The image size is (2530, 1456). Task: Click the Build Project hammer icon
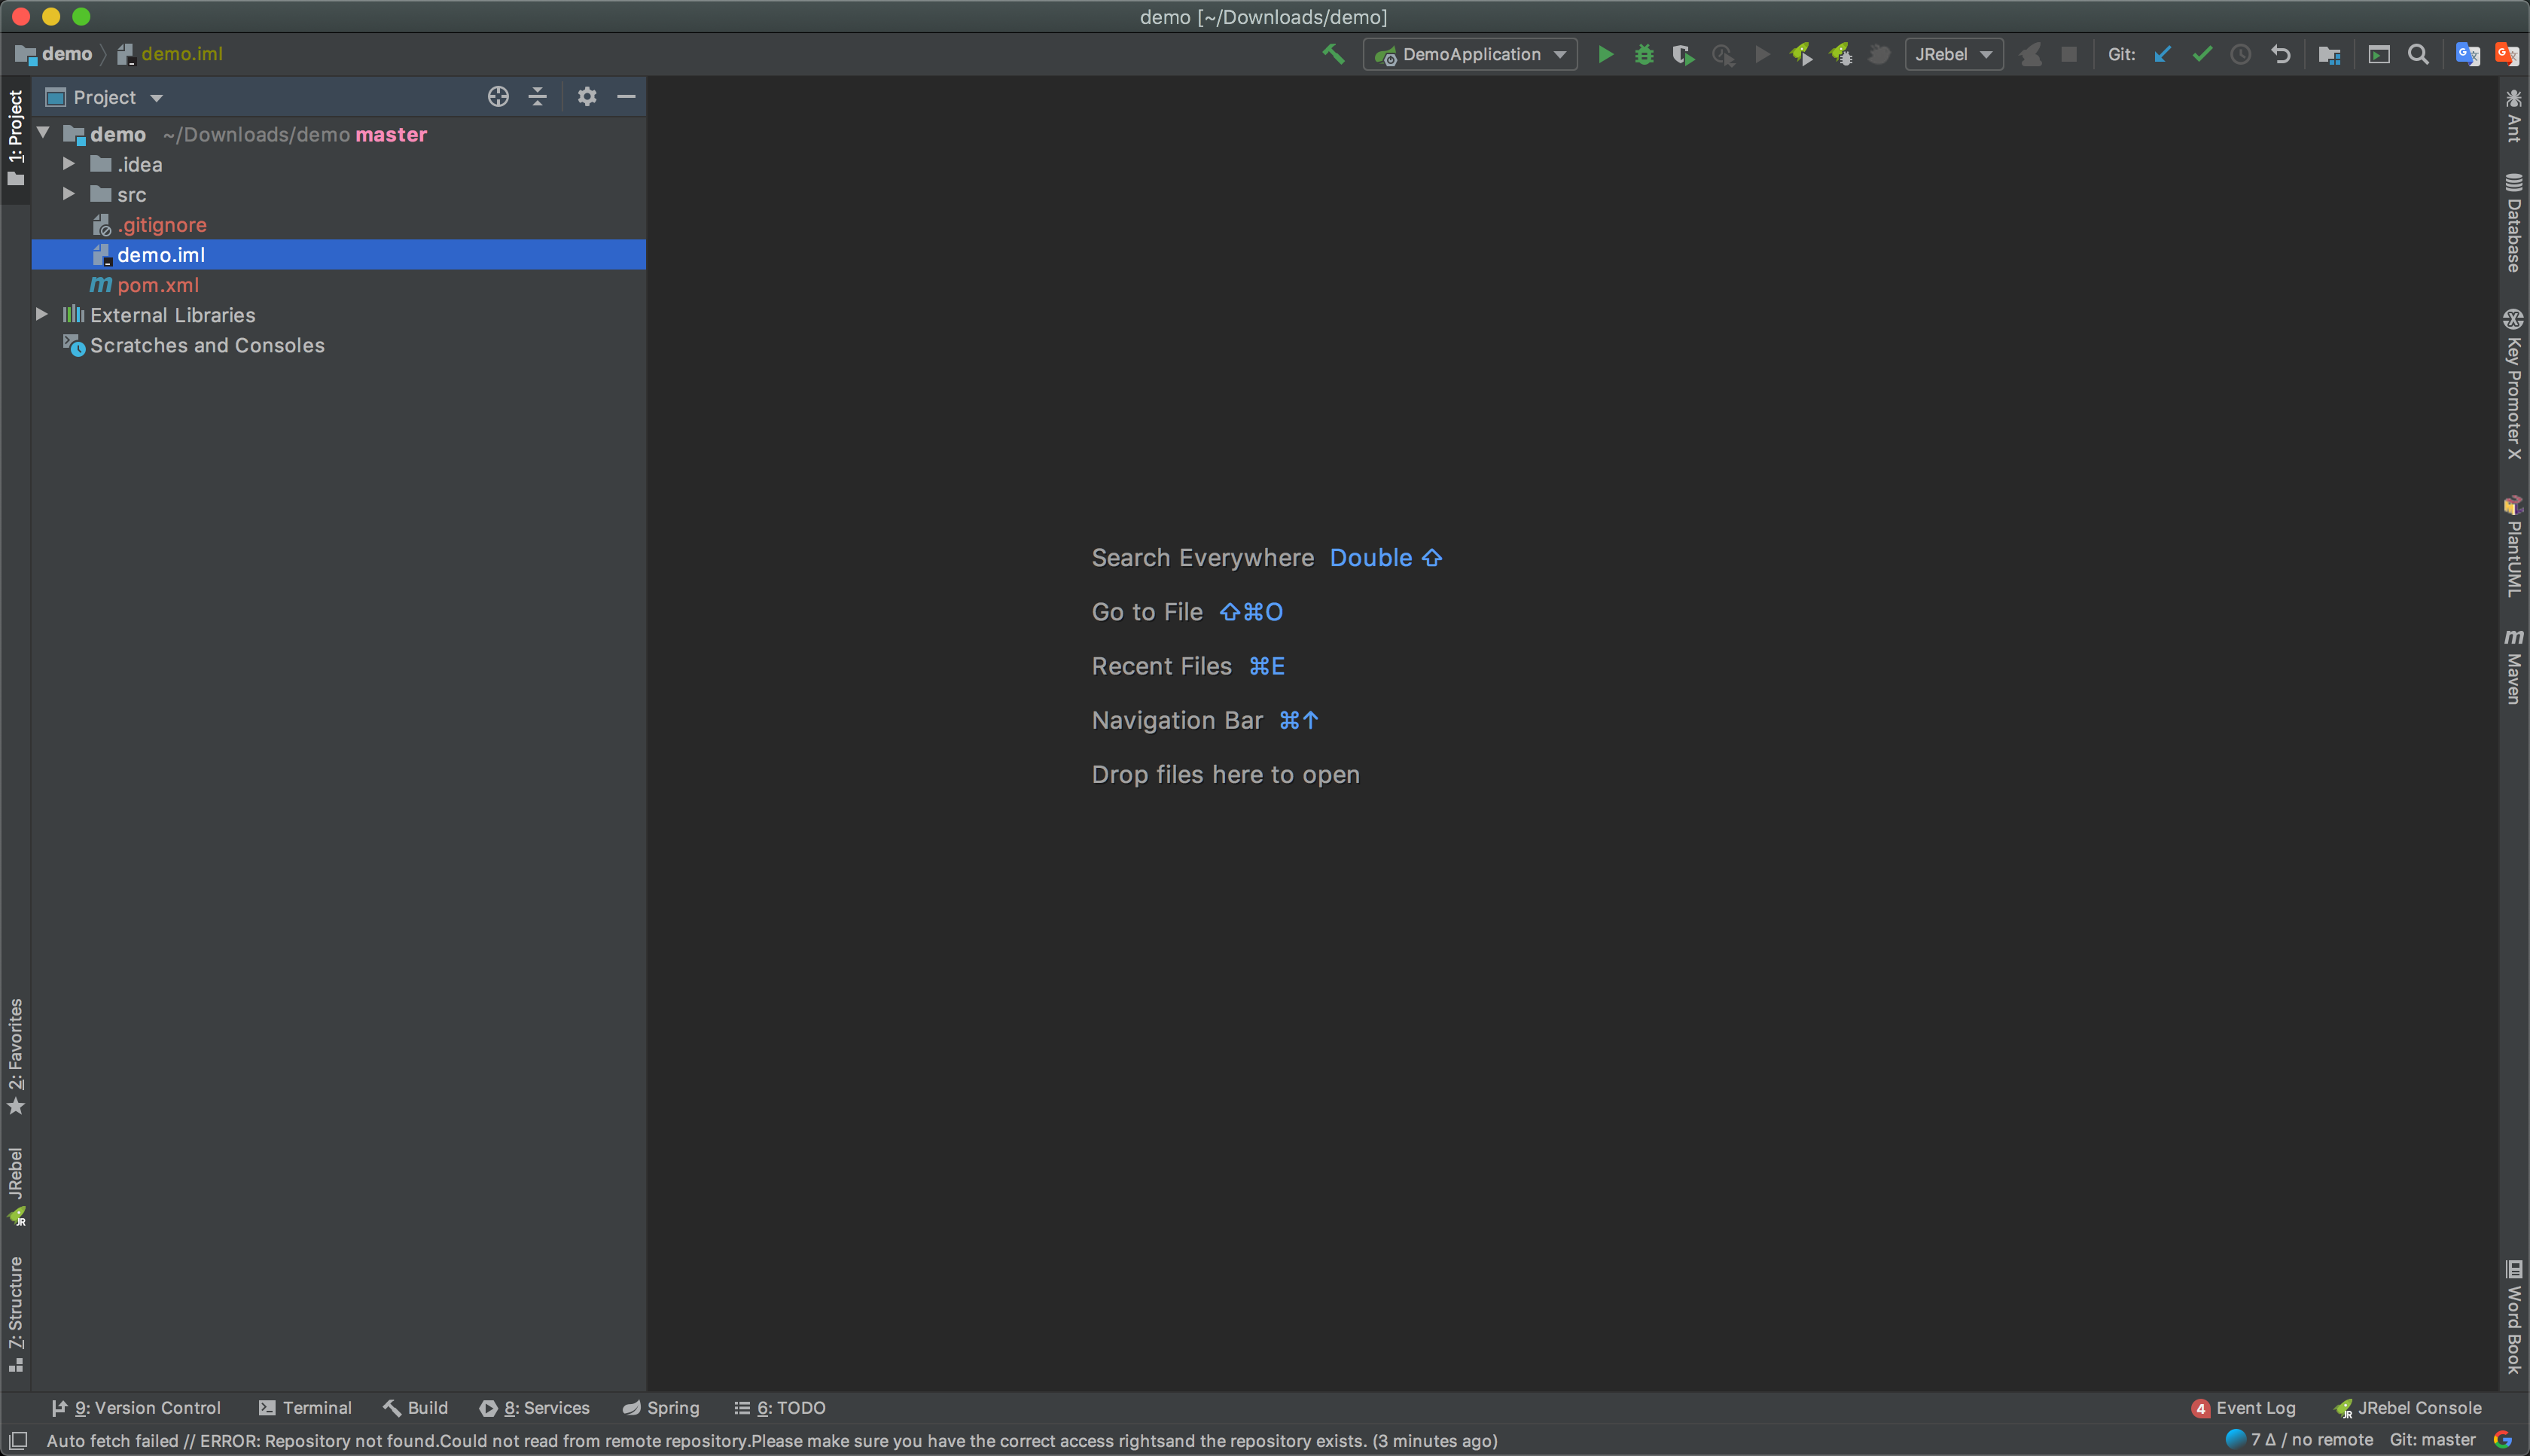(1333, 55)
